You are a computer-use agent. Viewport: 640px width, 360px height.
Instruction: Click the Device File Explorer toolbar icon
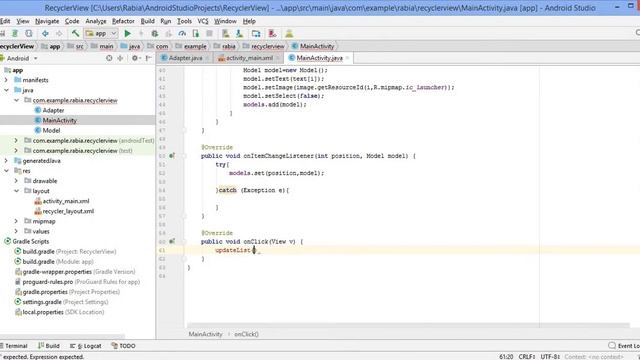coord(273,33)
